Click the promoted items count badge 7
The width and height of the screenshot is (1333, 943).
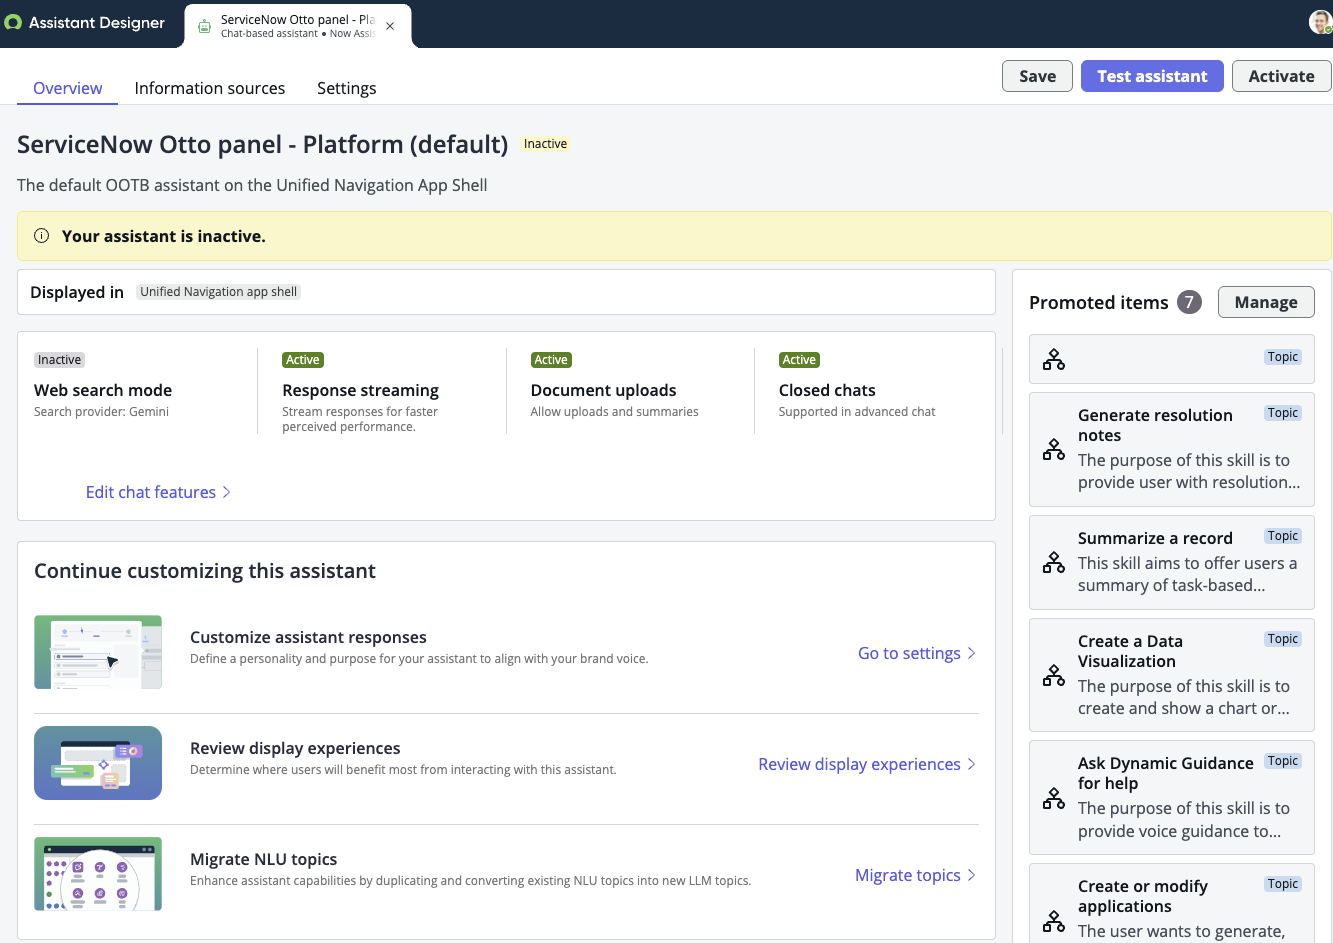[1189, 302]
